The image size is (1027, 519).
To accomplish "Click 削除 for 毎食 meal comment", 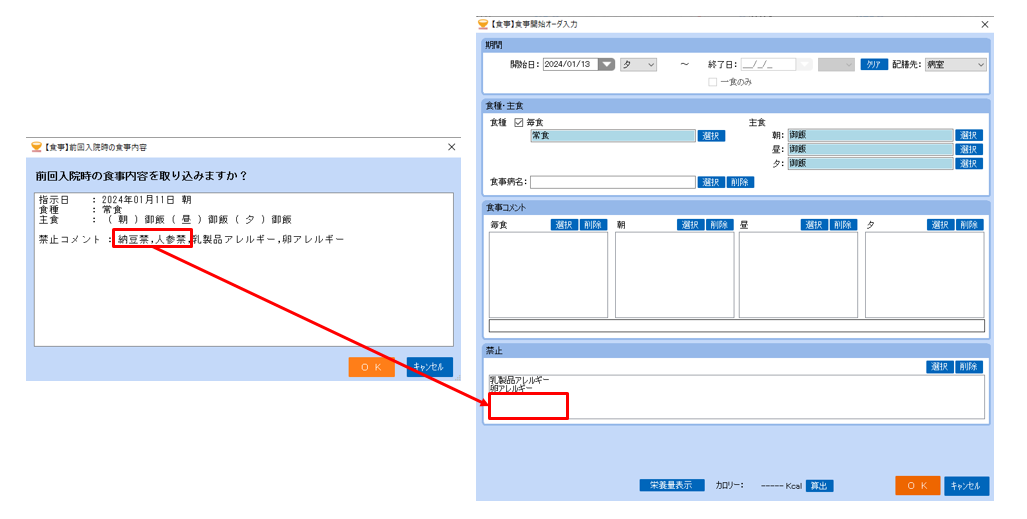I will 593,225.
